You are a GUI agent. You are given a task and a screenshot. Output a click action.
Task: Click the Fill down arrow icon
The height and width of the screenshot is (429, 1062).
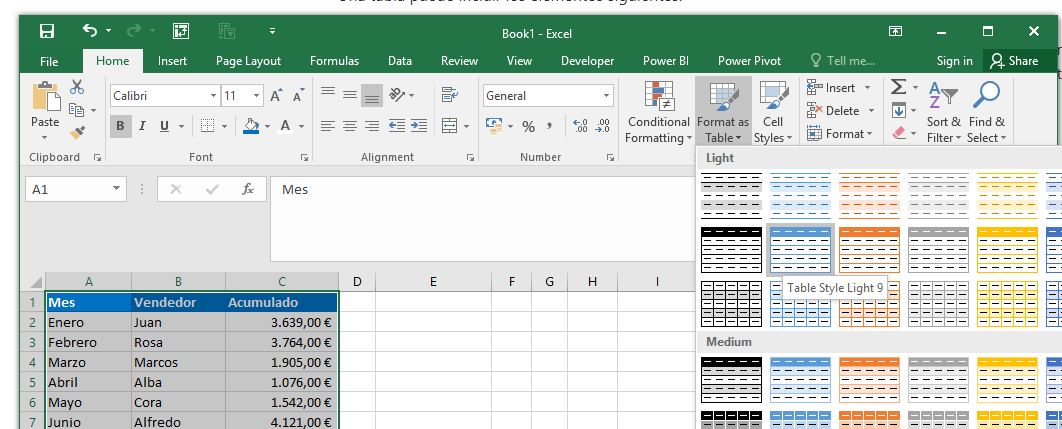click(899, 110)
